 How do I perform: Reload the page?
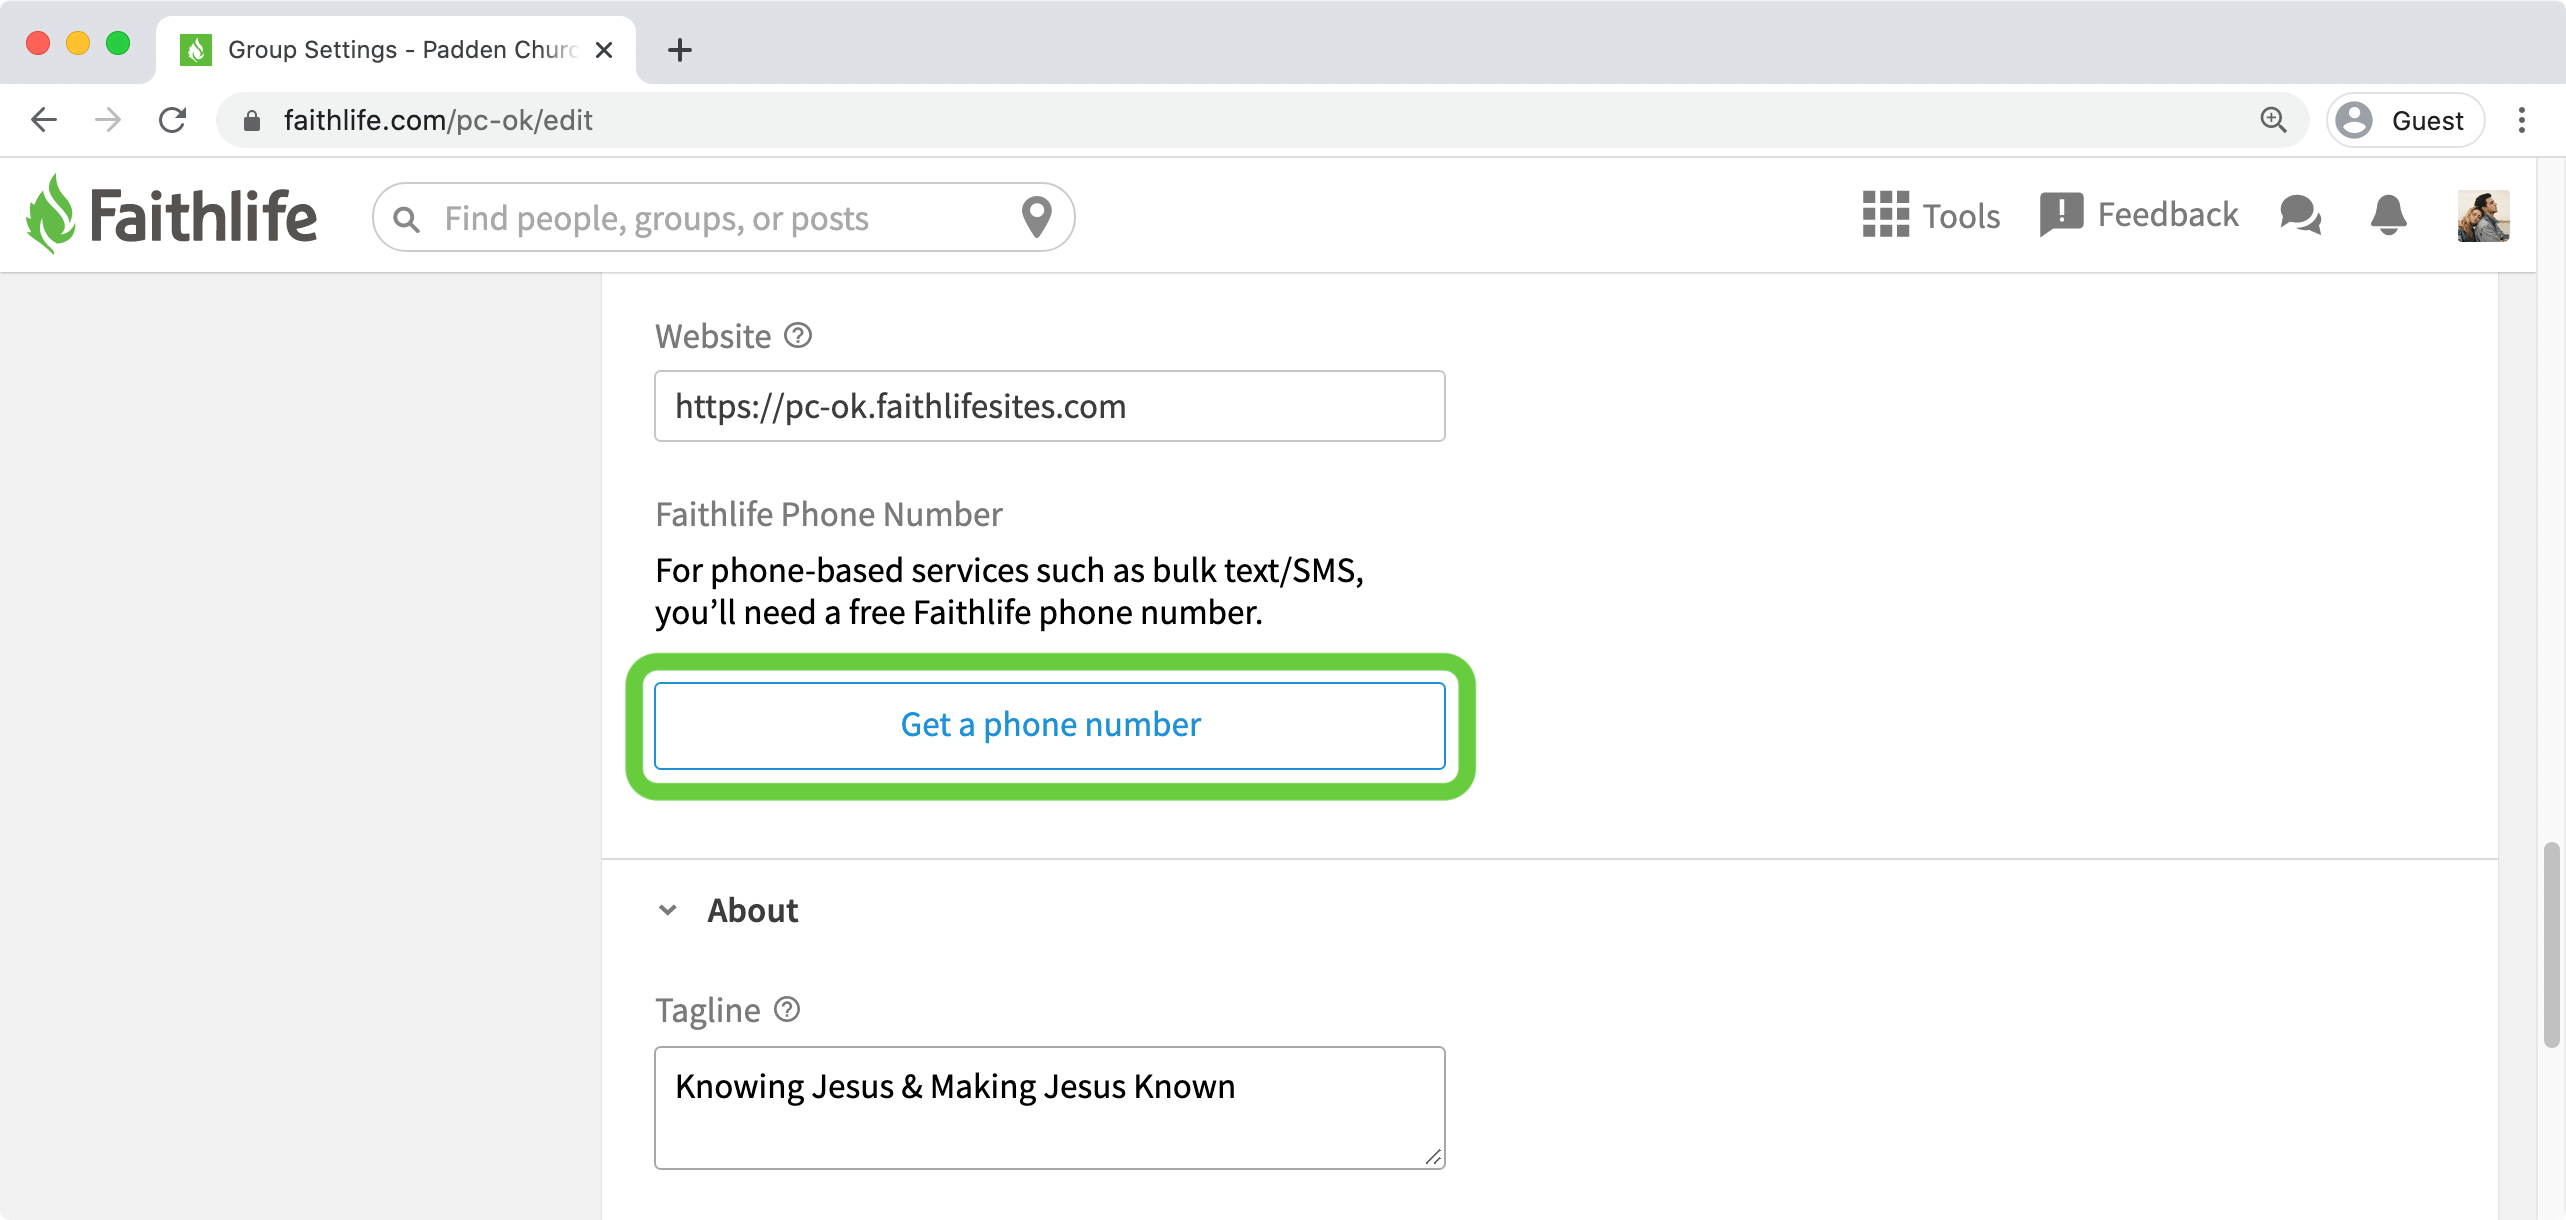pyautogui.click(x=172, y=120)
